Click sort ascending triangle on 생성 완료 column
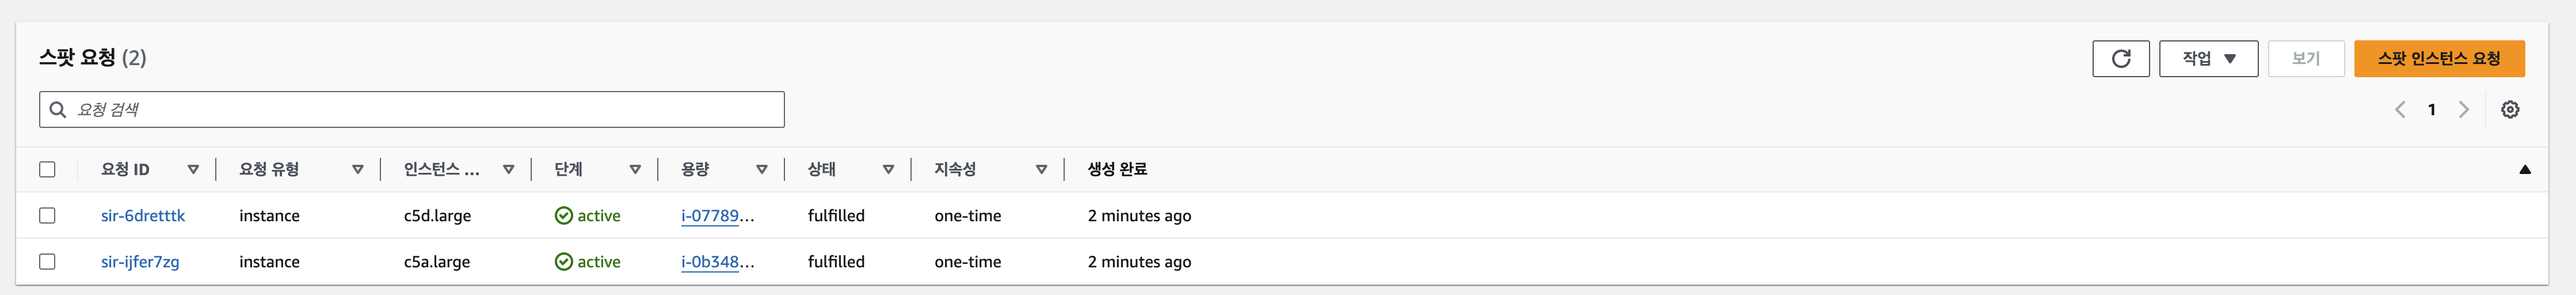The height and width of the screenshot is (295, 2576). (x=2524, y=170)
